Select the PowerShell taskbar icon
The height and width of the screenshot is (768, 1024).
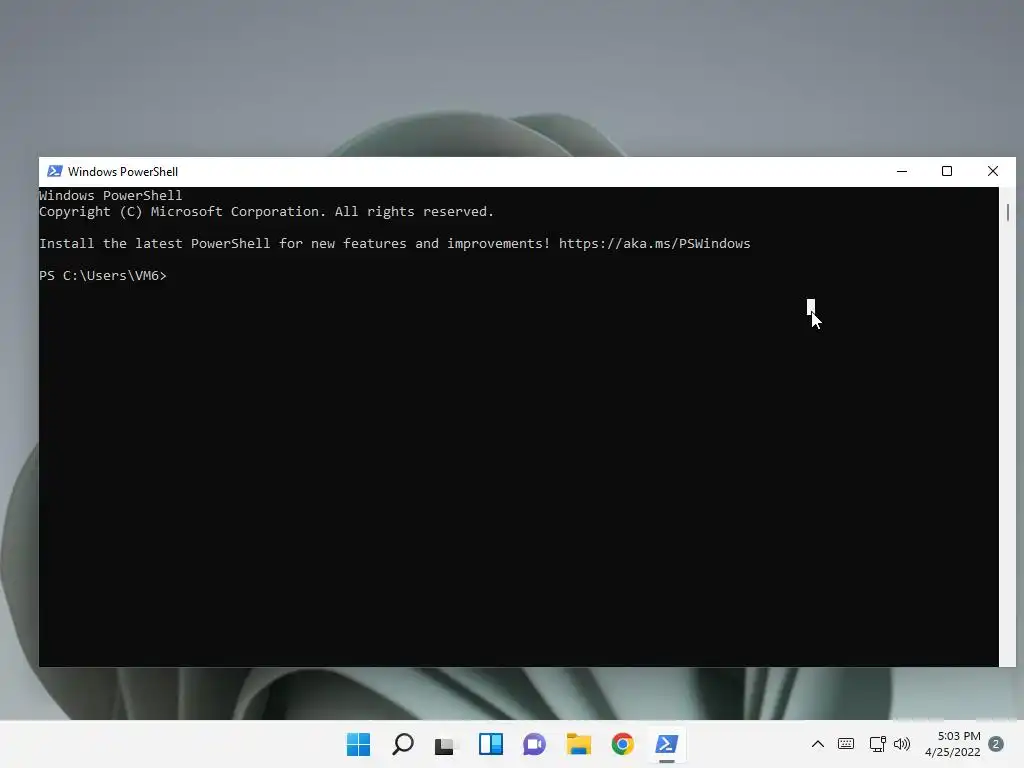pos(667,744)
